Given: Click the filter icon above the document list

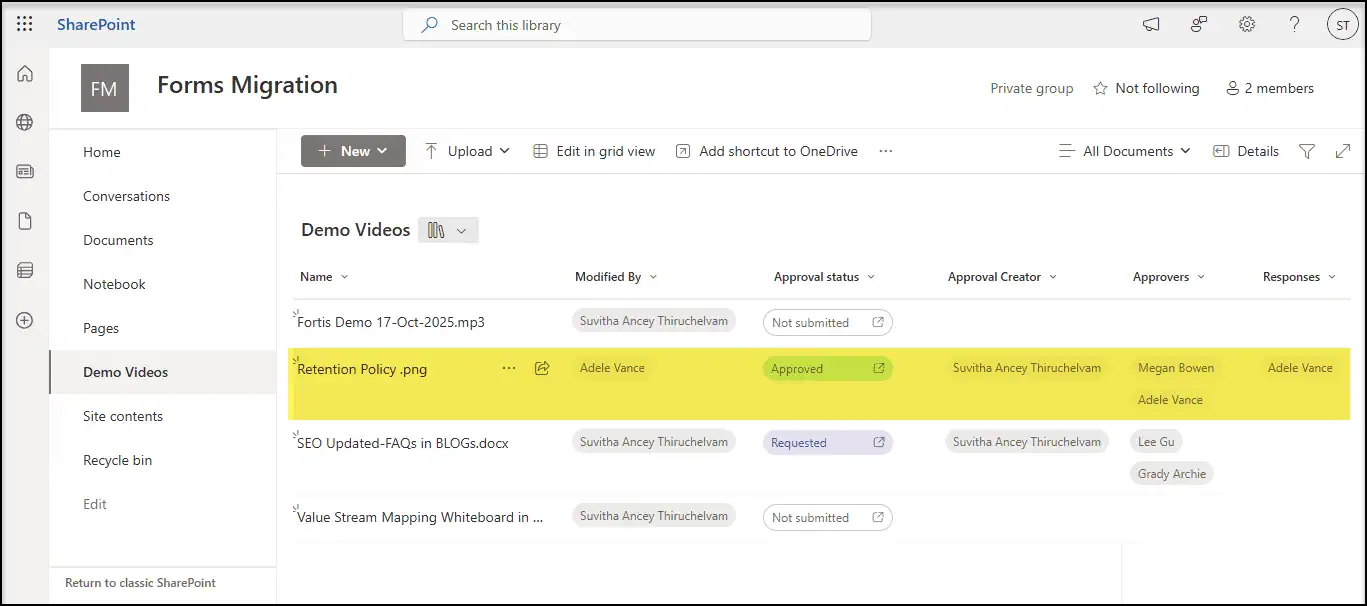Looking at the screenshot, I should (1307, 151).
